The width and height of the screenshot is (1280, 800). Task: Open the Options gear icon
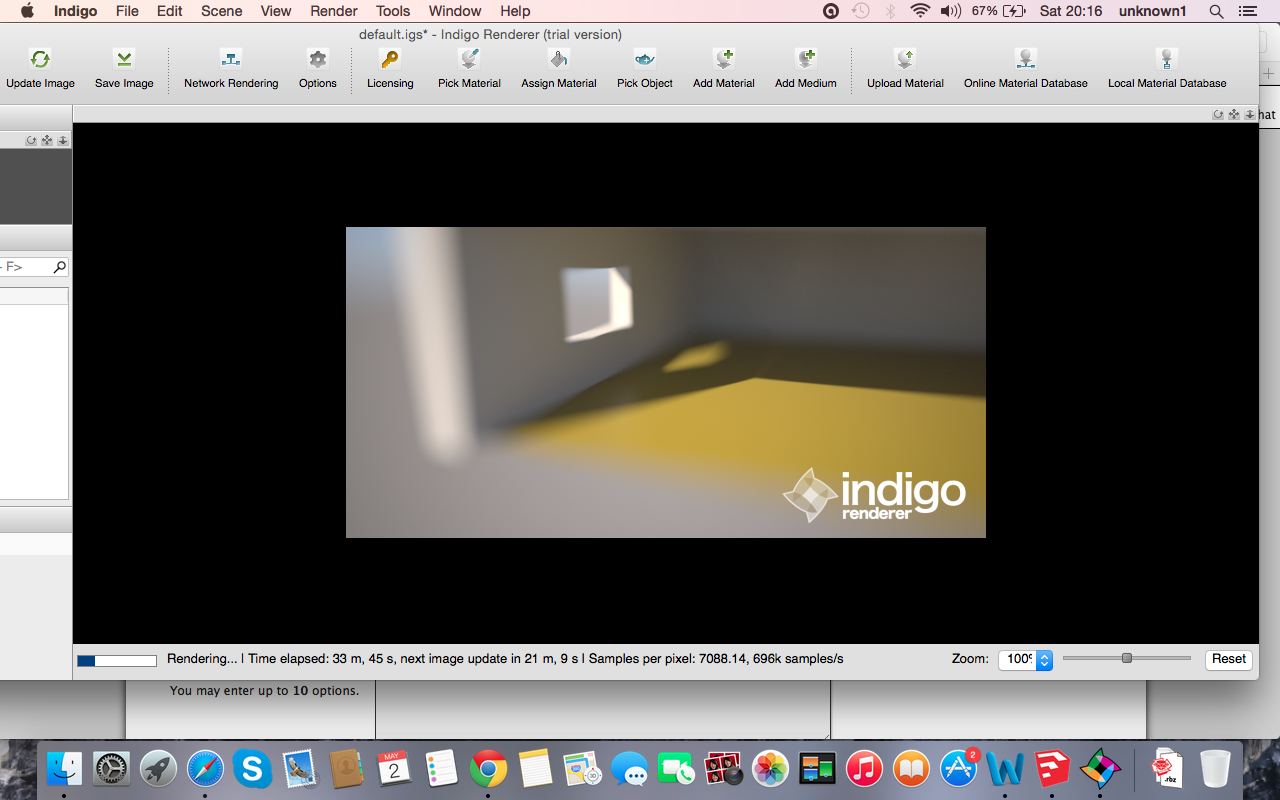point(317,60)
